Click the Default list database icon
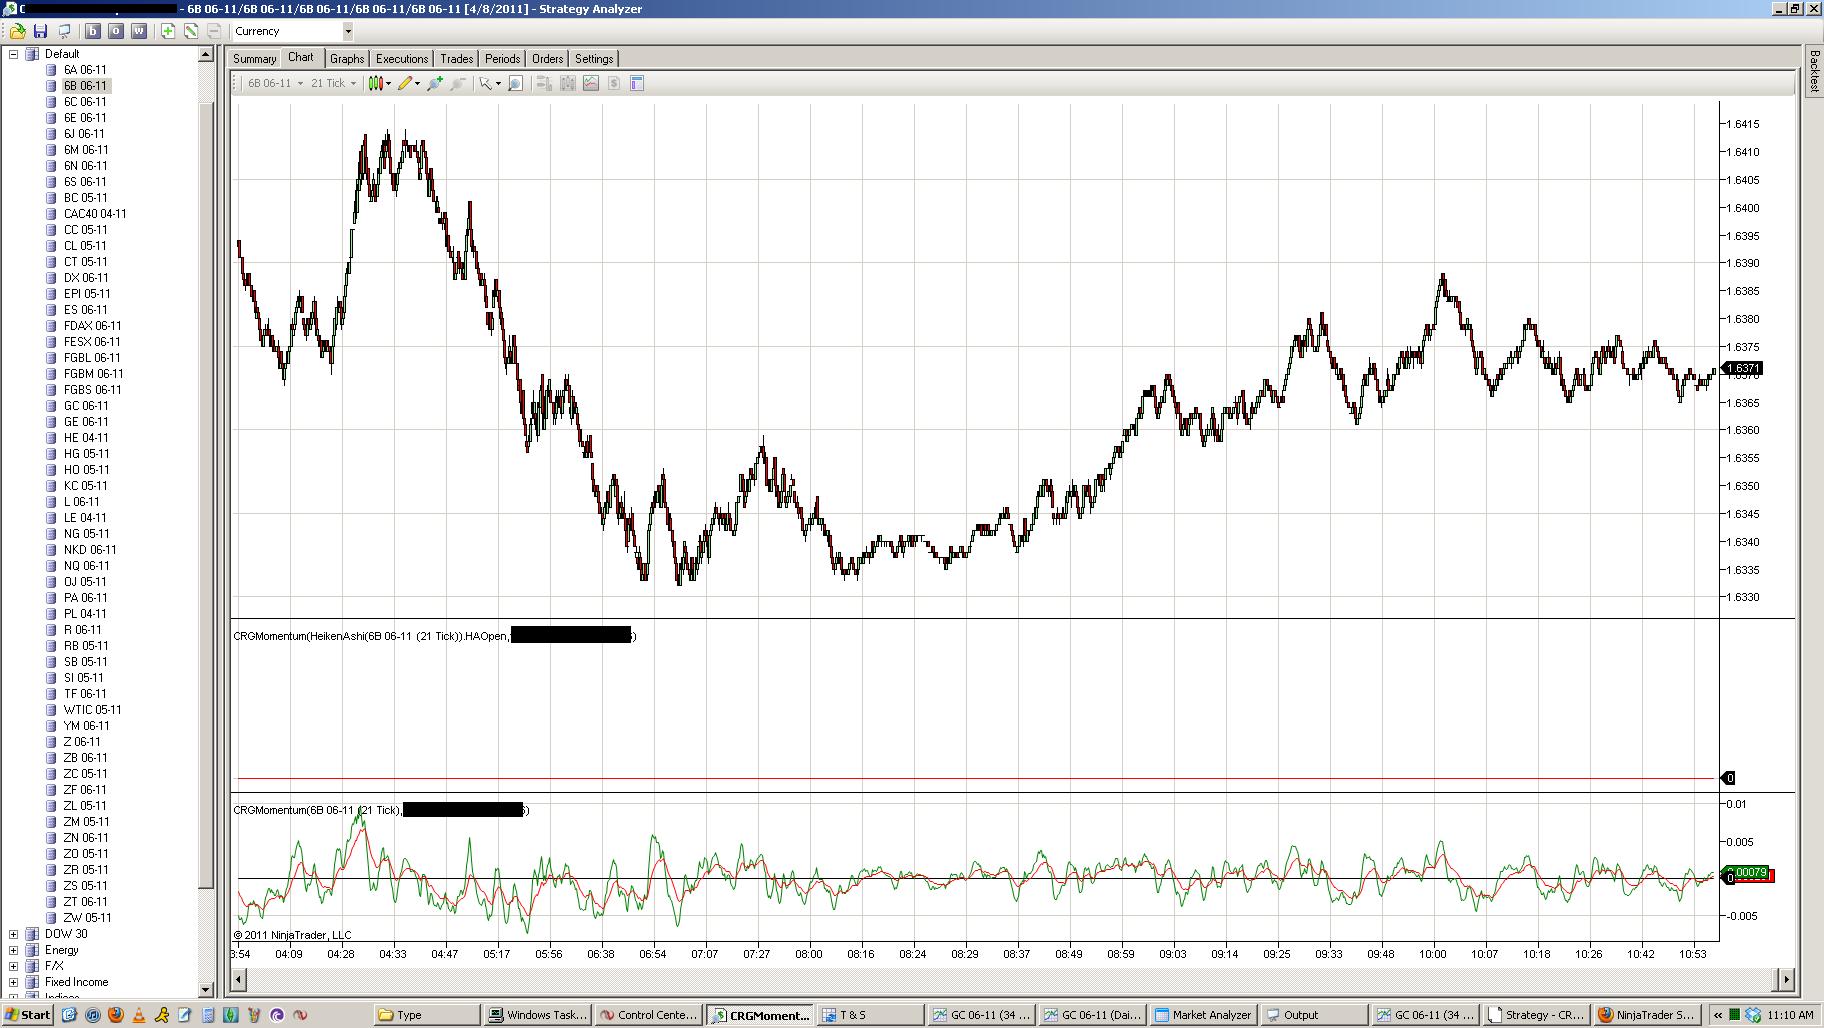The image size is (1824, 1028). coord(32,54)
